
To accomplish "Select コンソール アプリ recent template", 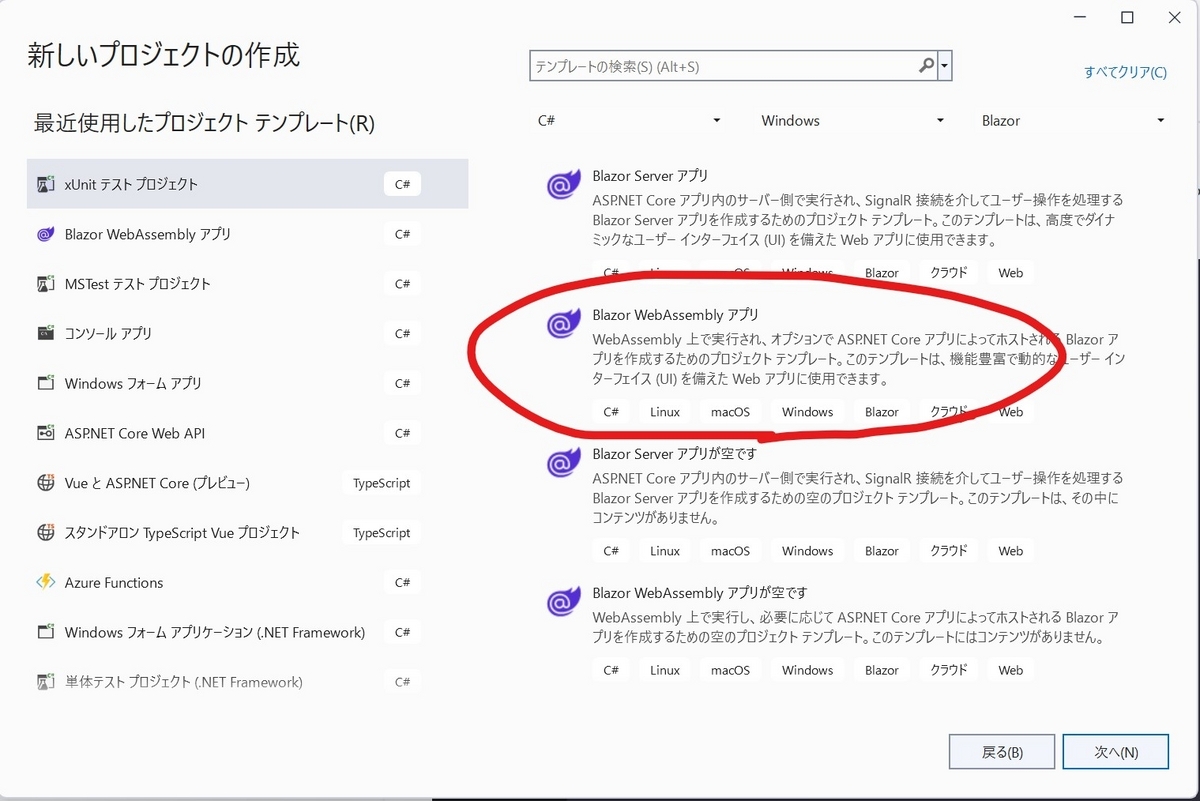I will pos(247,333).
